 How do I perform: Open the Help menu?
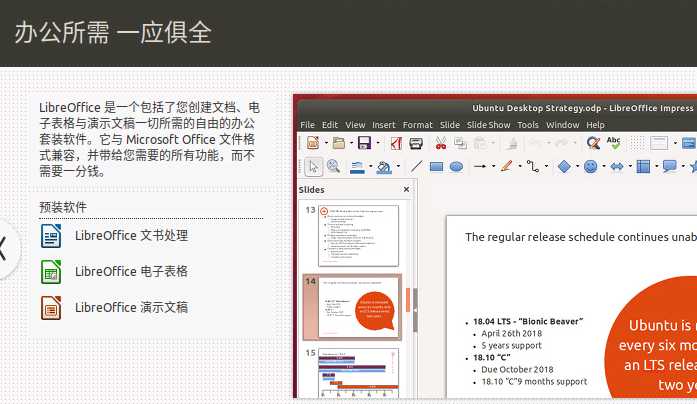(595, 125)
